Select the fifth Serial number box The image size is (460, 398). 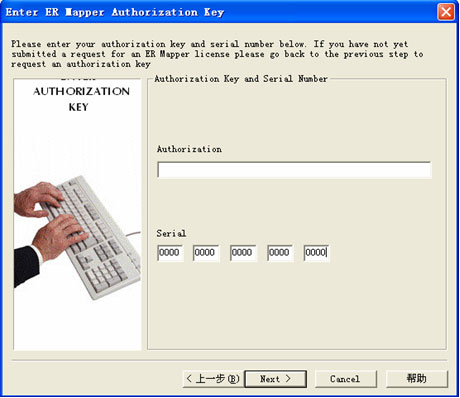[x=317, y=253]
